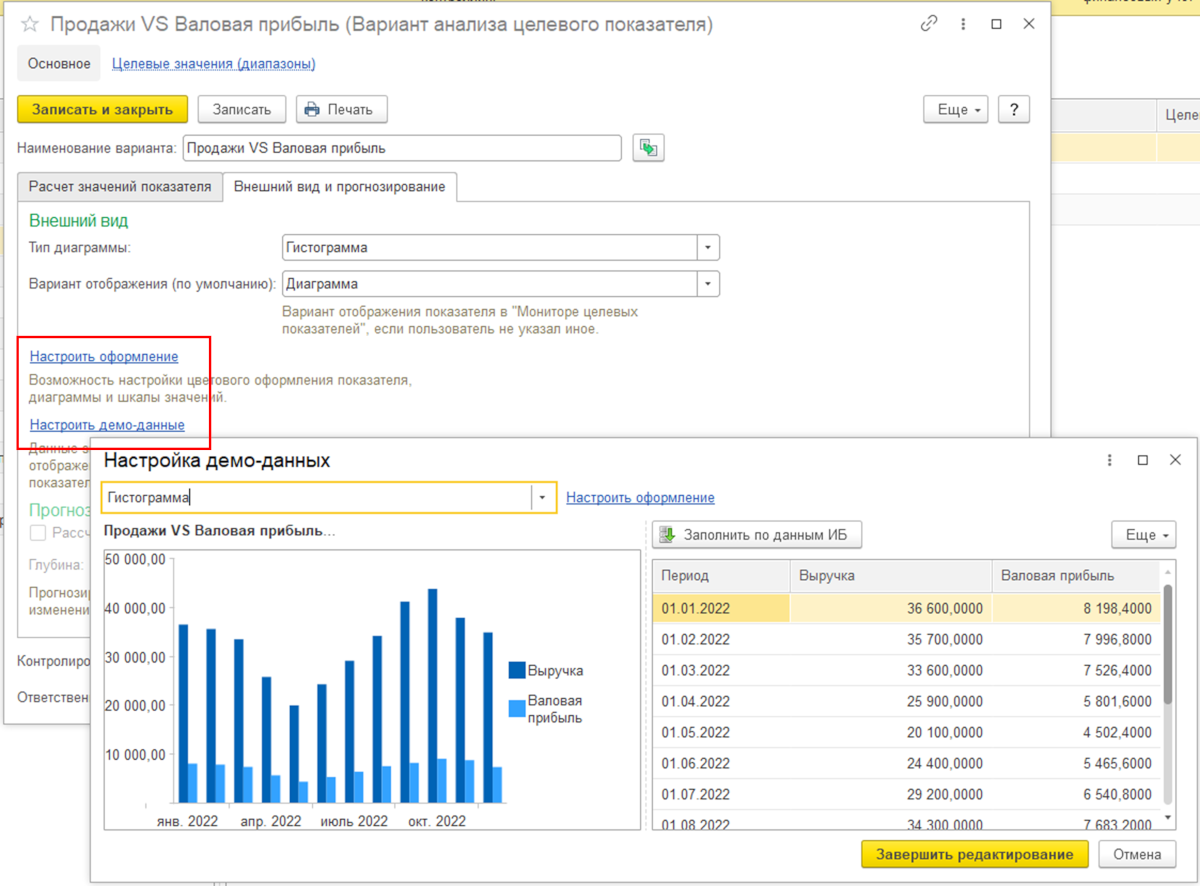The width and height of the screenshot is (1200, 886).
Task: Copy link to this variant form
Action: click(x=930, y=24)
